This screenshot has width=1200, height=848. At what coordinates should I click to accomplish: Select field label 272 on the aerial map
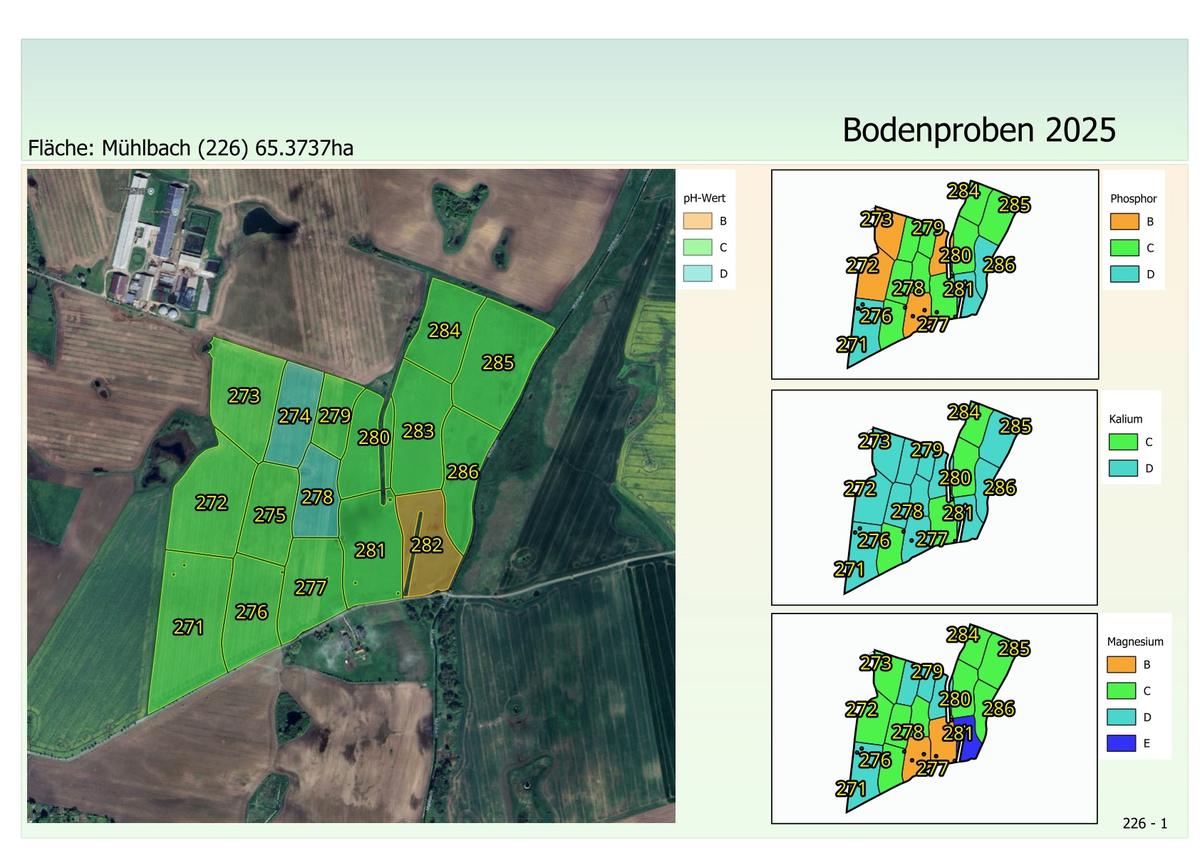pos(211,503)
